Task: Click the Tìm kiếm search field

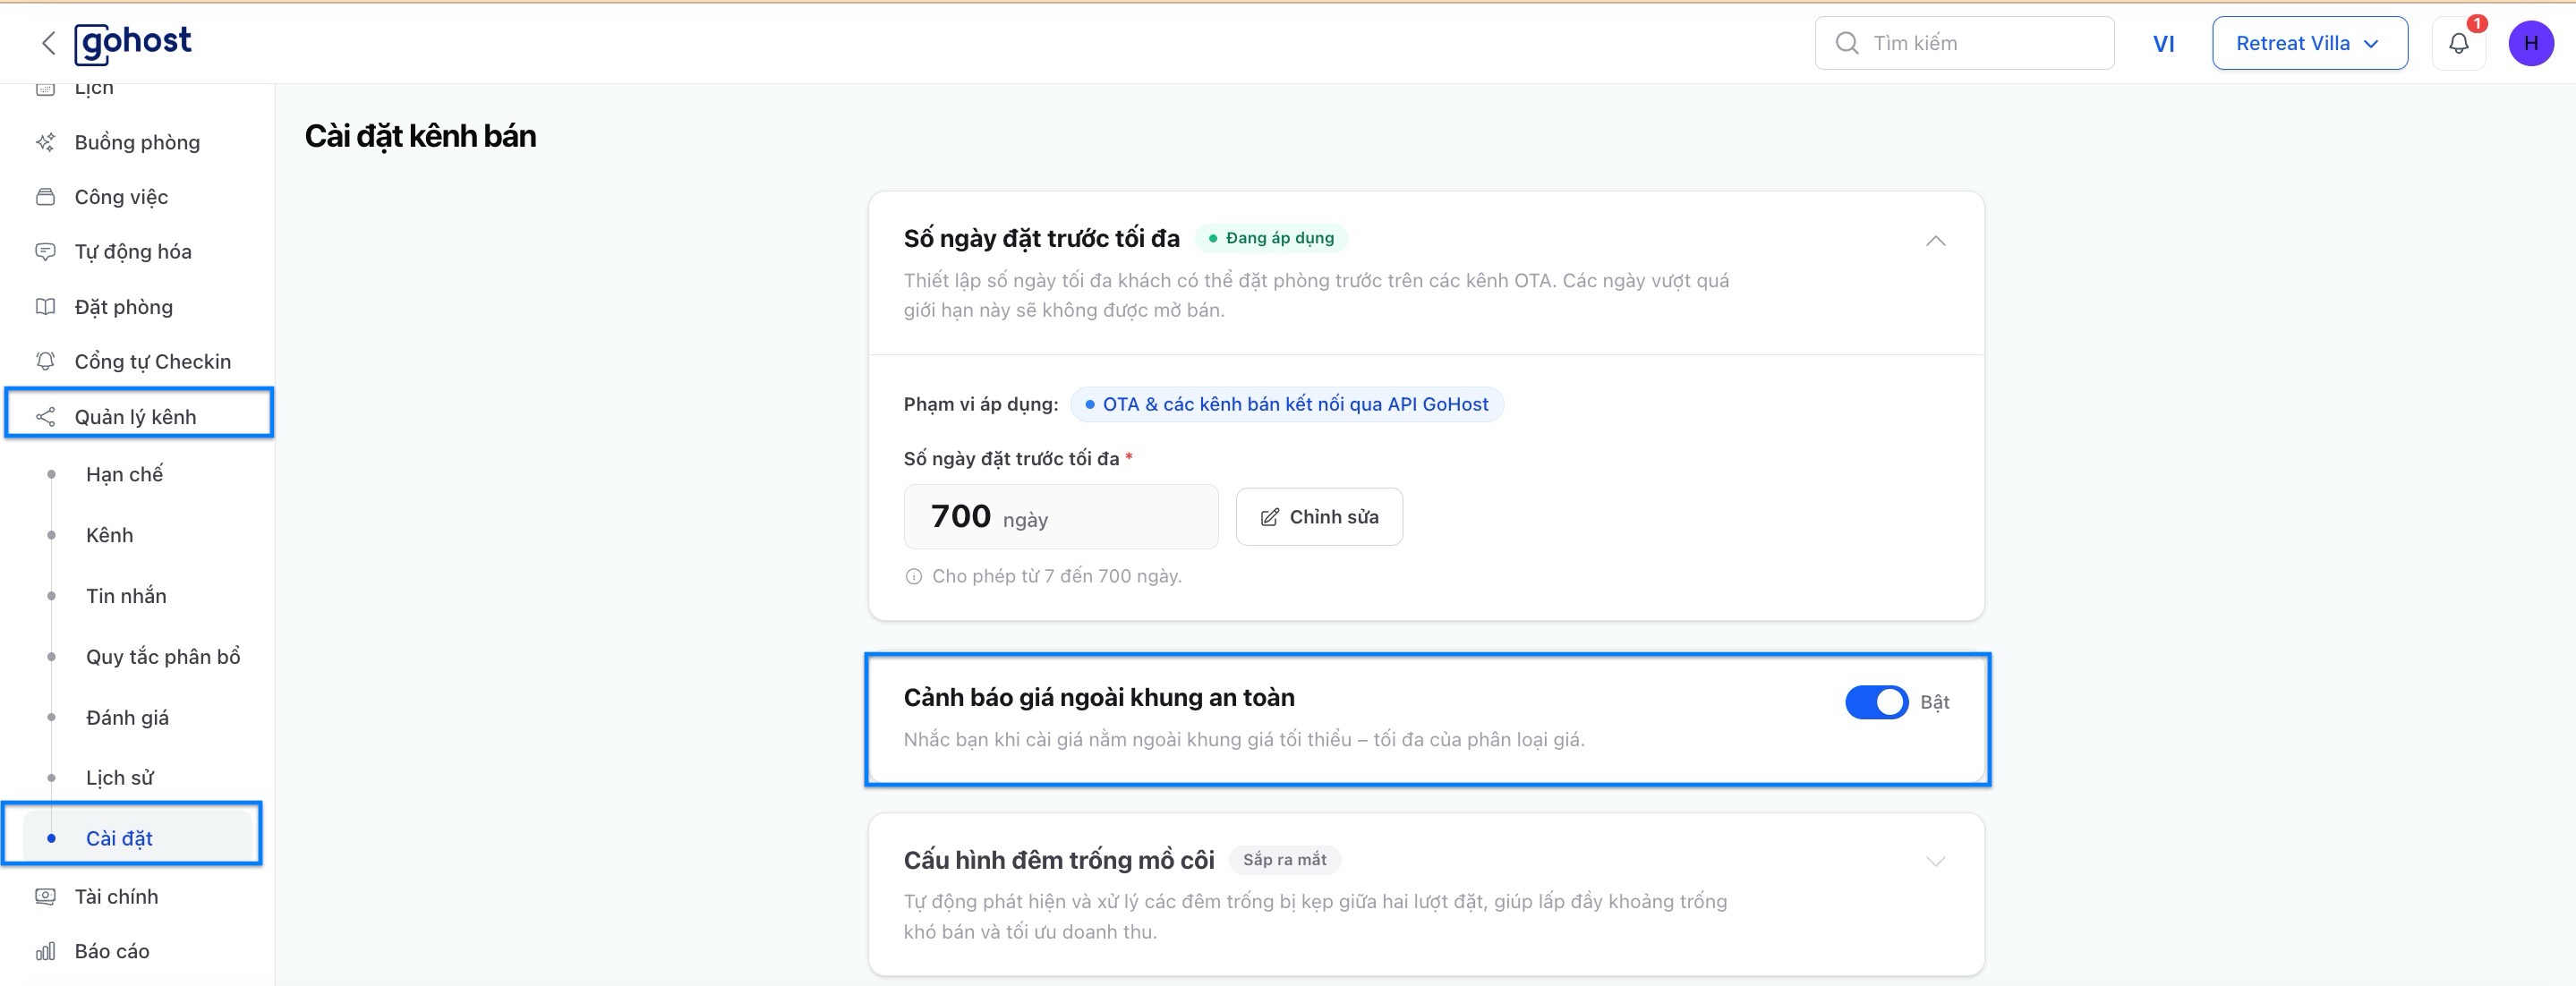Action: click(x=1964, y=43)
